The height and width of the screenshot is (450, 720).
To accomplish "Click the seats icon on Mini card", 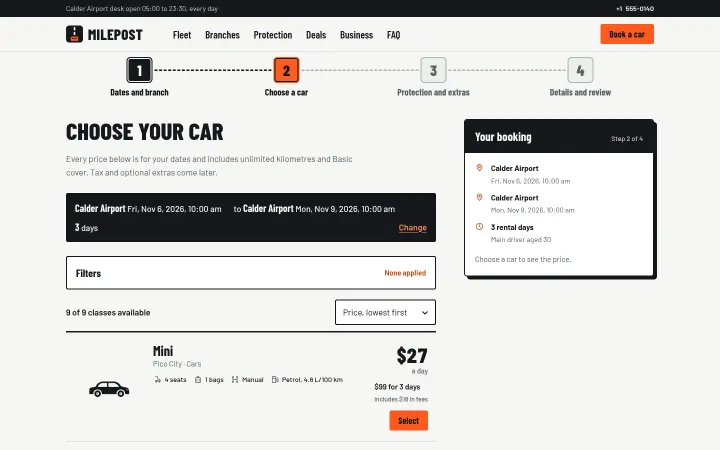I will point(158,380).
